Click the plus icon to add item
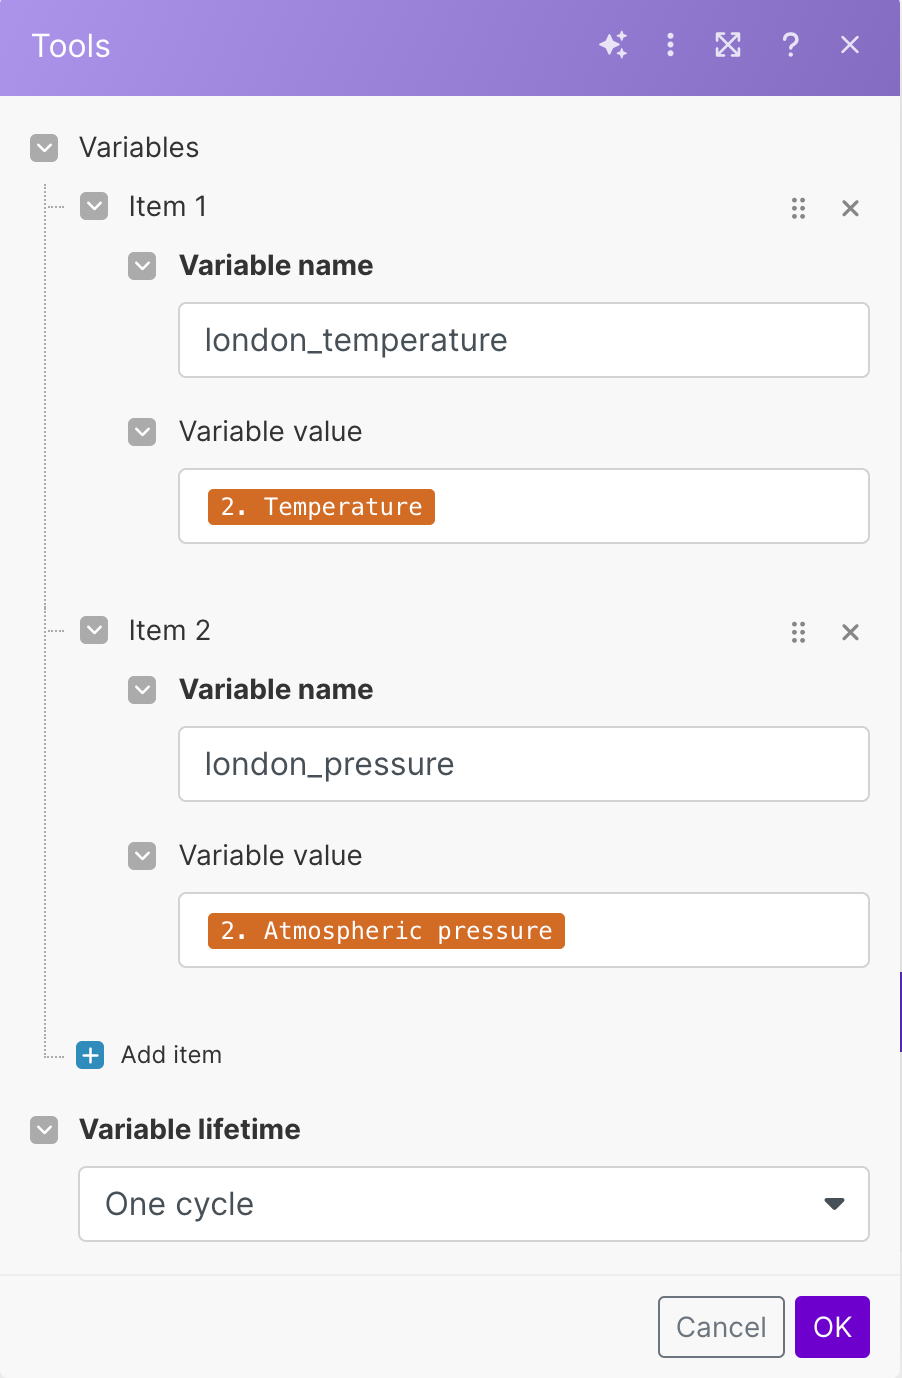 pos(90,1055)
